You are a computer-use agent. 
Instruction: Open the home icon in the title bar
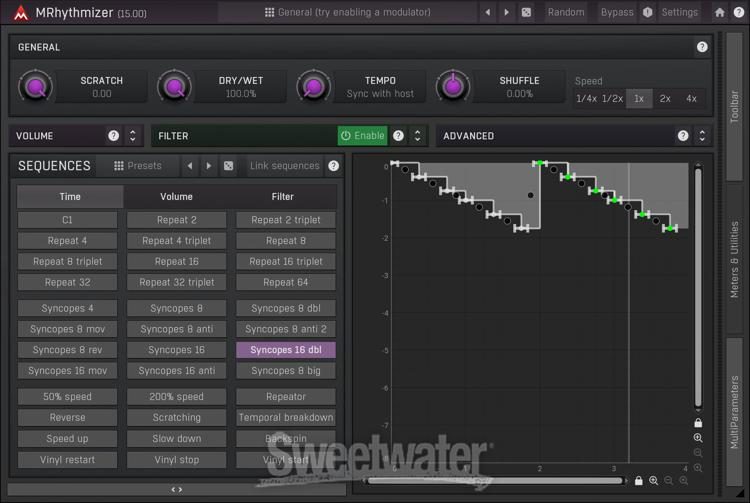click(719, 12)
